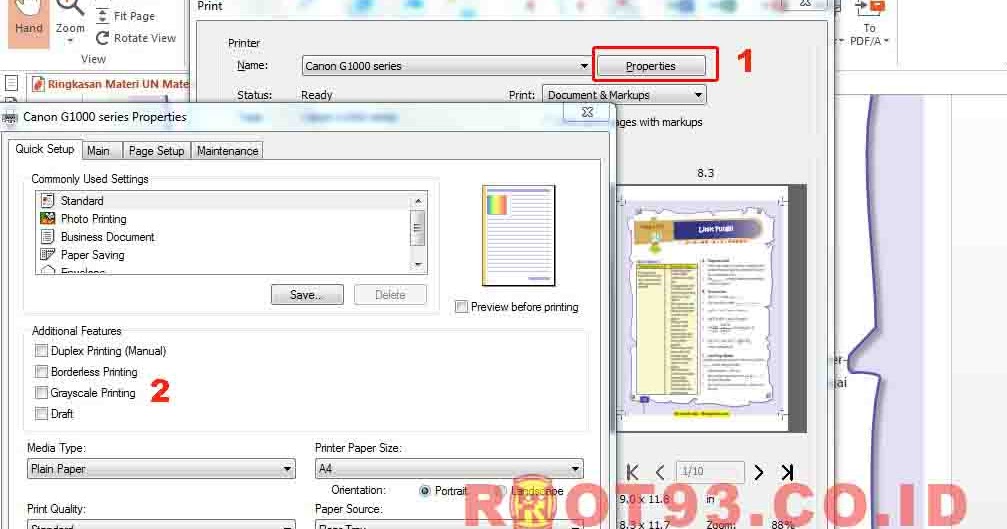Switch to the Quick Setup tab
This screenshot has width=1007, height=529.
click(45, 149)
